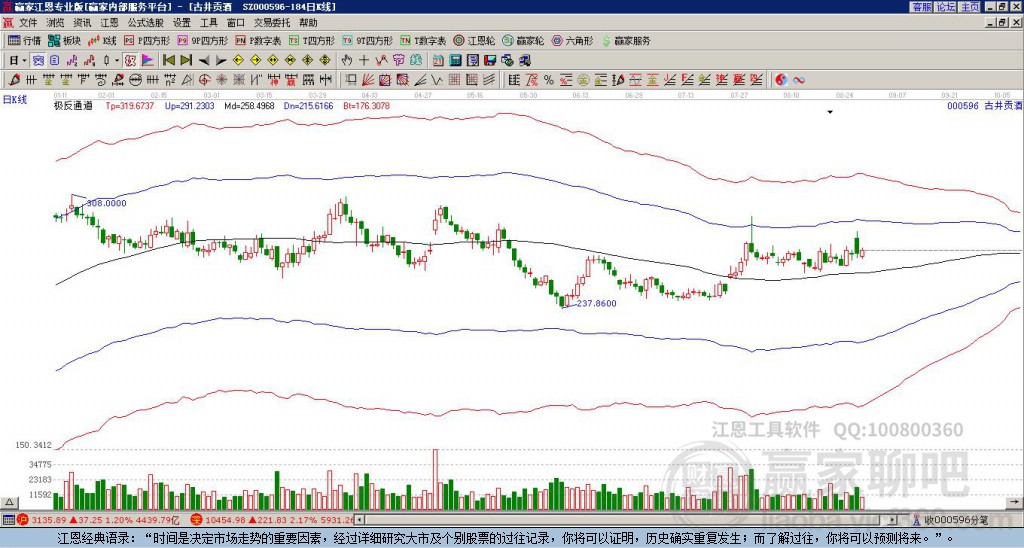Click the 日K线 chart label
Screen dimensions: 1024x548
(x=15, y=99)
